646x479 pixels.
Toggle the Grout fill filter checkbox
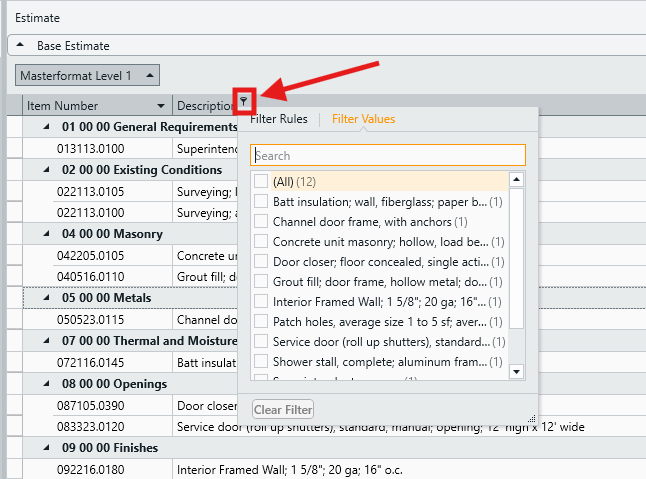click(x=261, y=281)
